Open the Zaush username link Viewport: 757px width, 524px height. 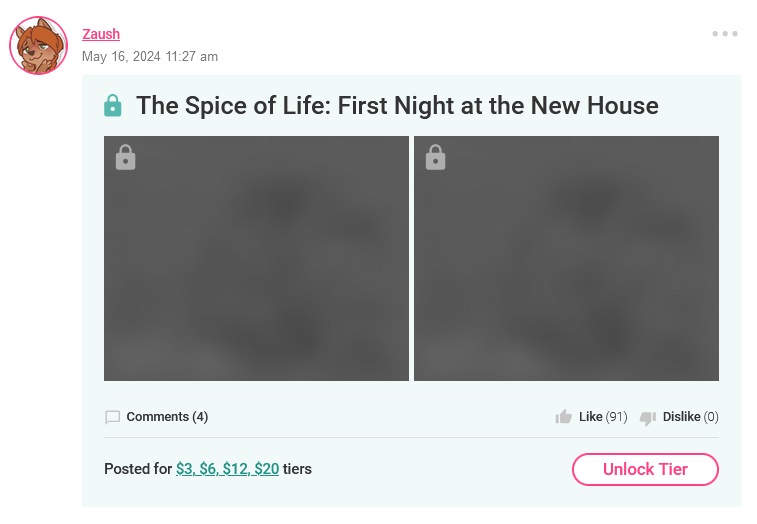pos(100,34)
